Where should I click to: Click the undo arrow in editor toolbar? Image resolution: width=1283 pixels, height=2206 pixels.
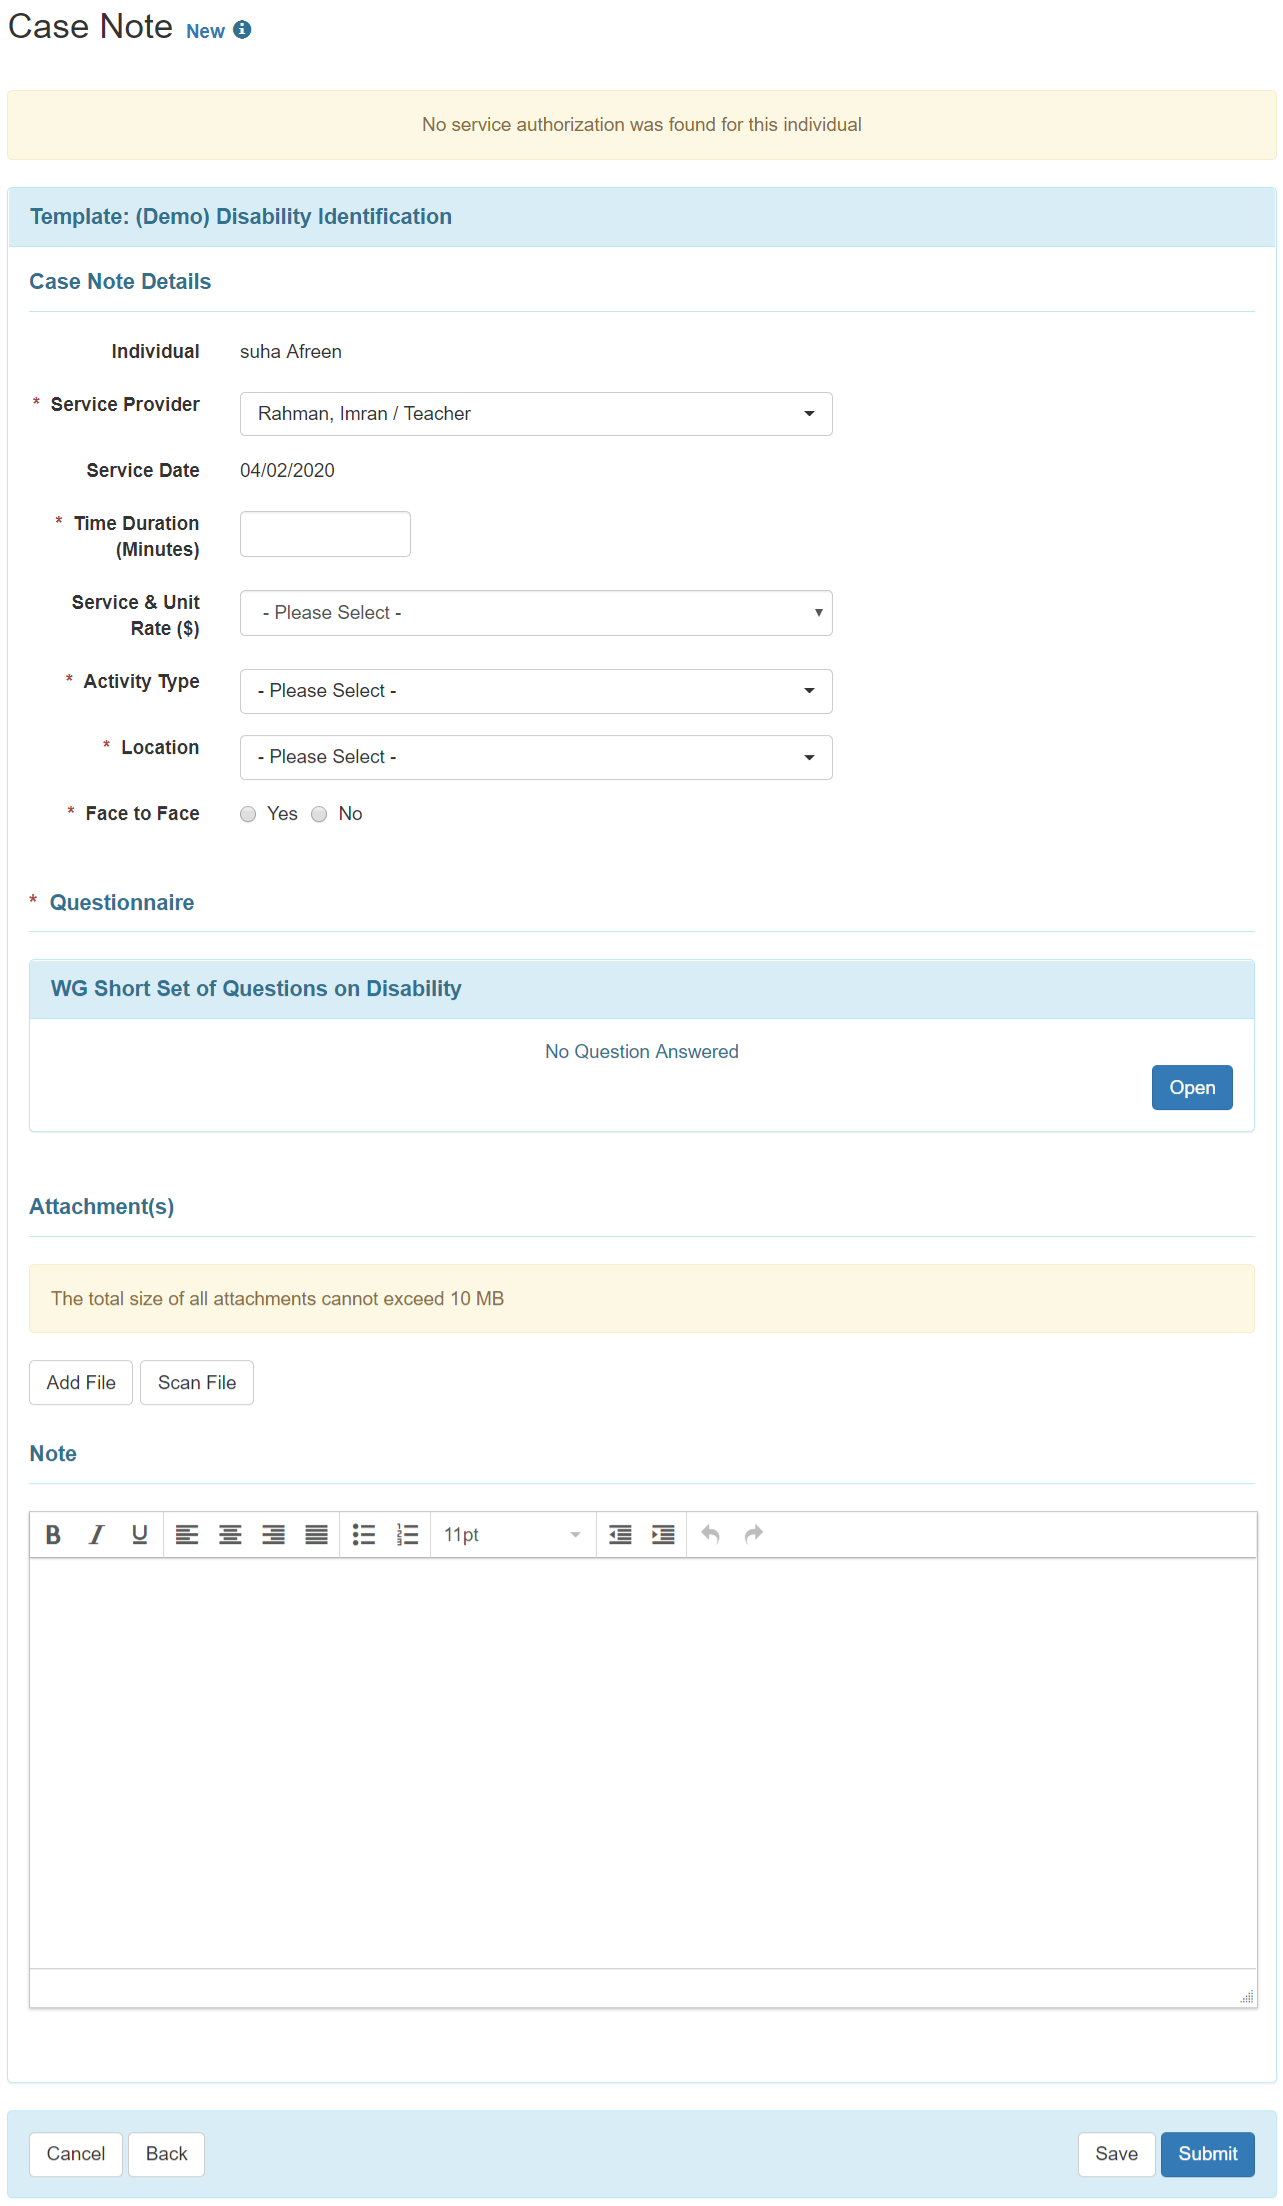[710, 1534]
